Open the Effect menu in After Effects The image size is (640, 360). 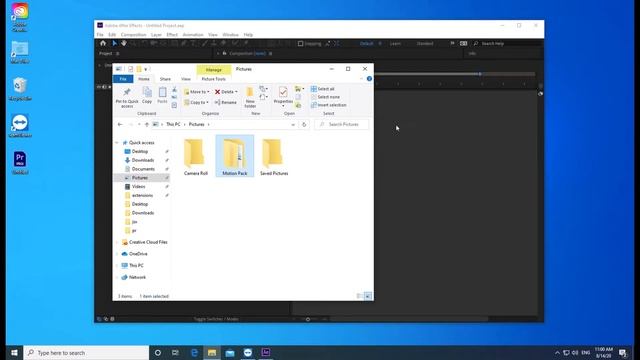(x=172, y=35)
